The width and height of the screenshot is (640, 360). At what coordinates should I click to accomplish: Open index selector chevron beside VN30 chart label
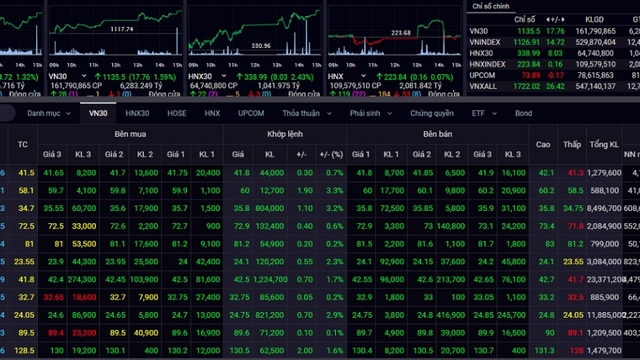(x=84, y=76)
